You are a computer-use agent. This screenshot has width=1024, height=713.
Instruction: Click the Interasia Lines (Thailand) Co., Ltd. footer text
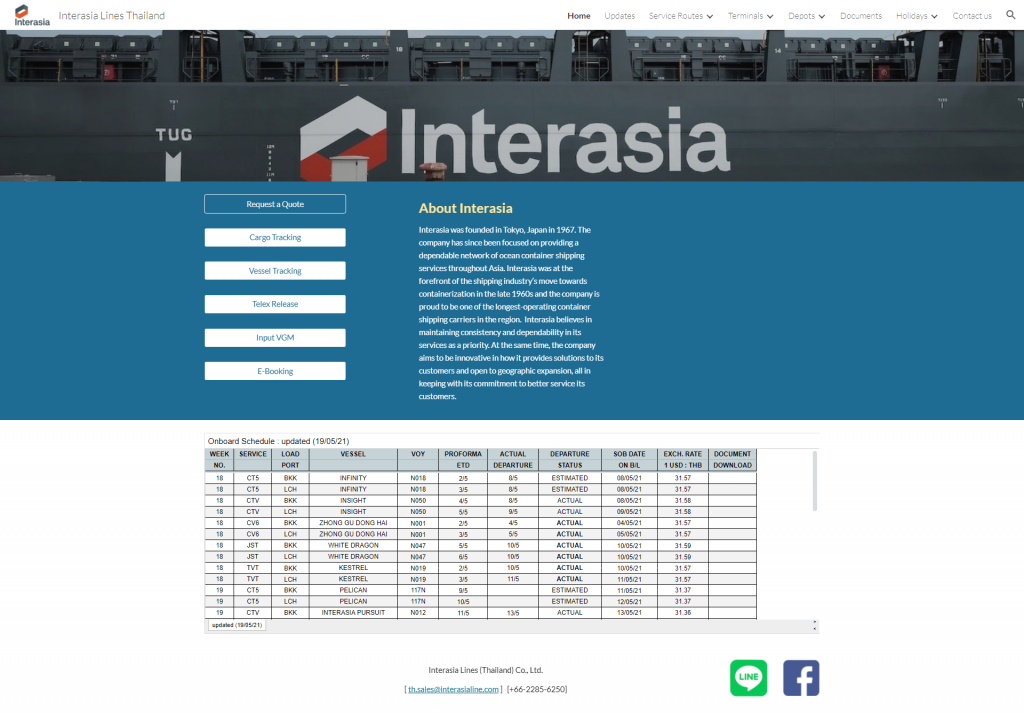click(485, 670)
